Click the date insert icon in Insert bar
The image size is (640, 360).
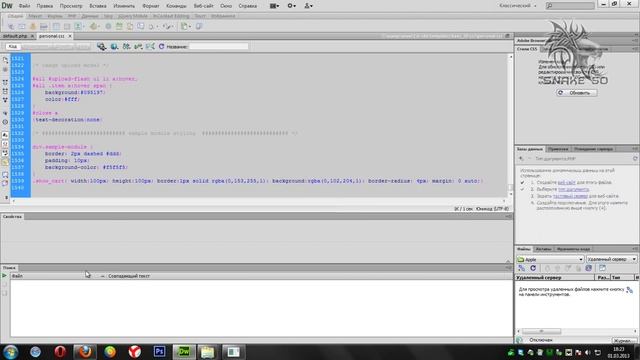[119, 27]
